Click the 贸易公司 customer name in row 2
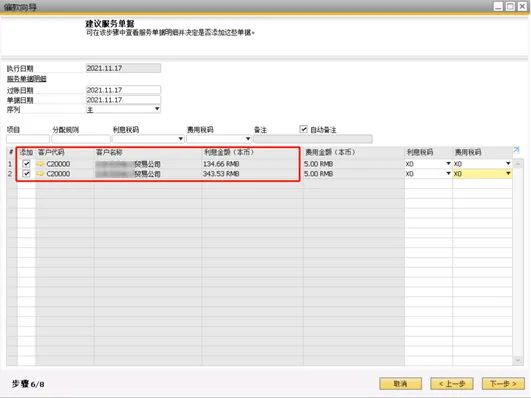531x398 pixels. (x=147, y=174)
